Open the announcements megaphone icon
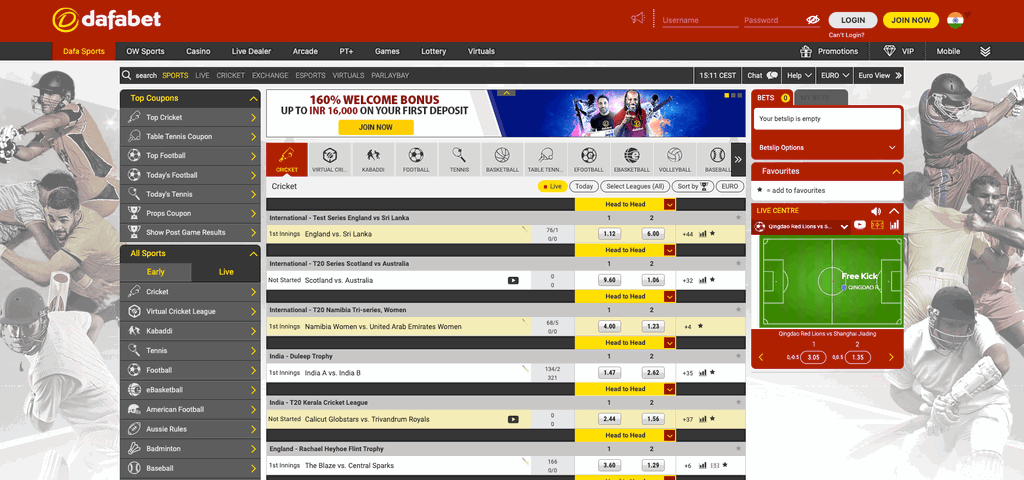The image size is (1024, 480). (x=638, y=19)
